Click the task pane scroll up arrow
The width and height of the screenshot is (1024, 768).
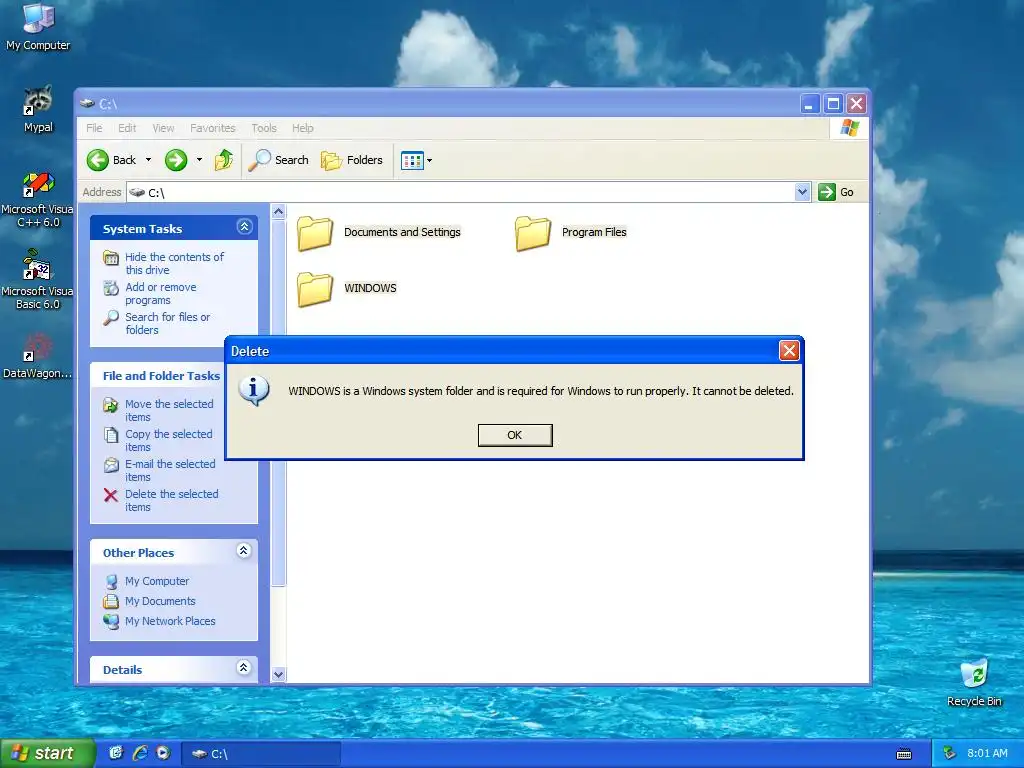pyautogui.click(x=278, y=212)
